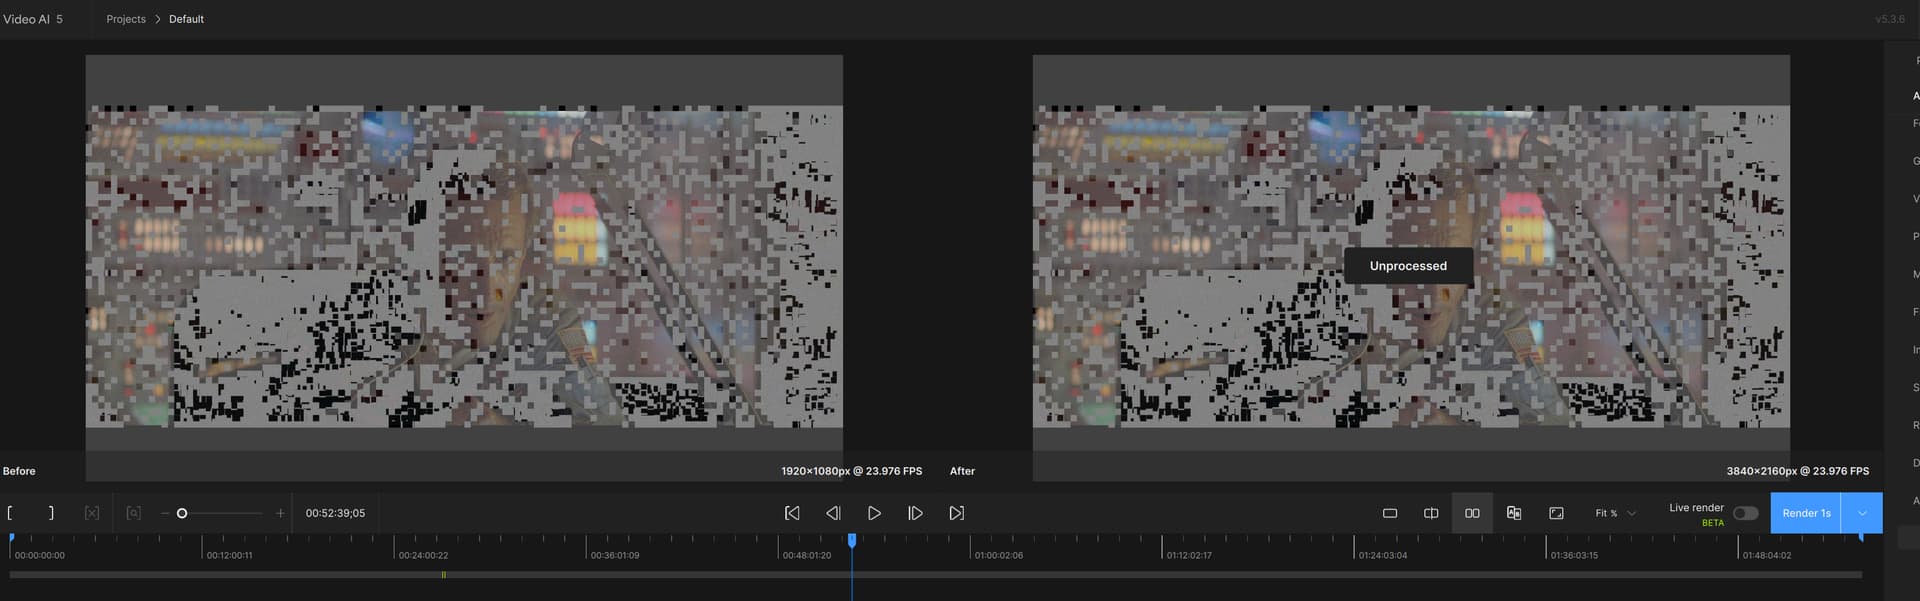
Task: Step forward one frame
Action: point(915,513)
